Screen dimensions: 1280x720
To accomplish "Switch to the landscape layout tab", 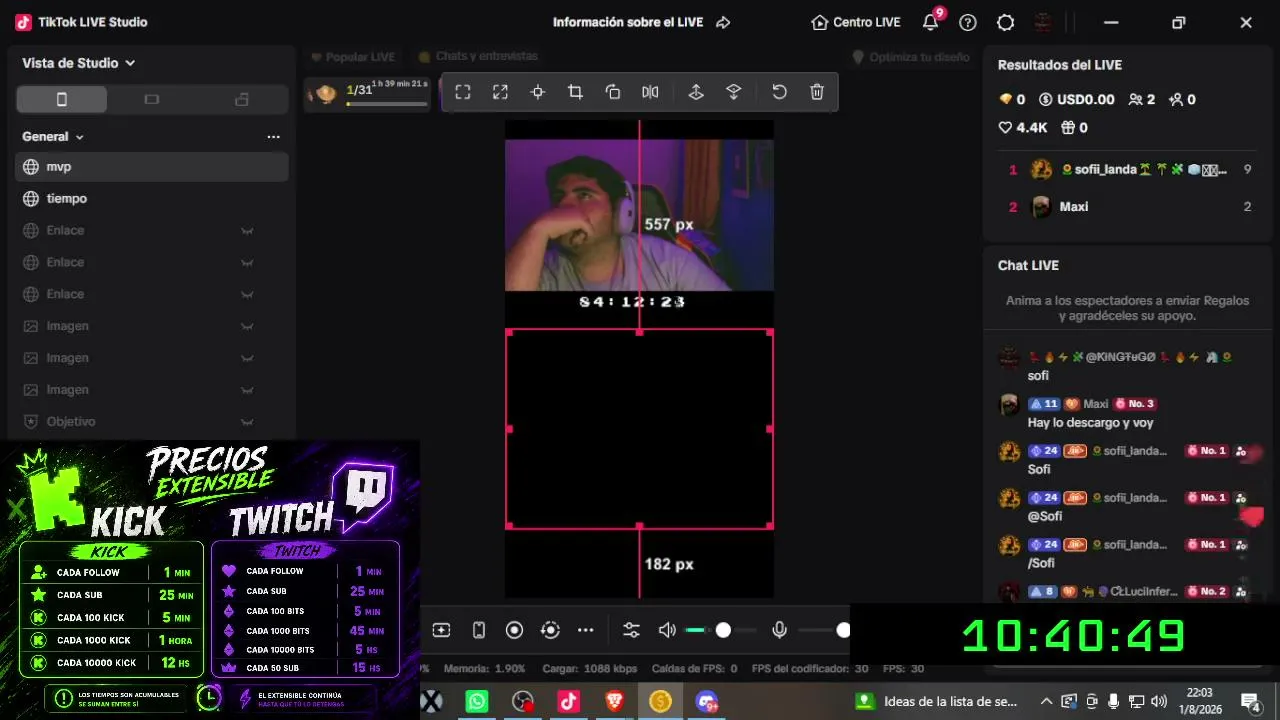I will [152, 99].
